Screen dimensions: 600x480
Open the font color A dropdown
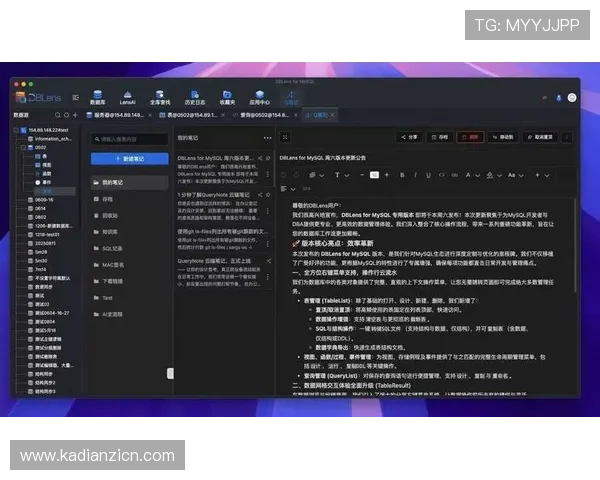coord(472,175)
